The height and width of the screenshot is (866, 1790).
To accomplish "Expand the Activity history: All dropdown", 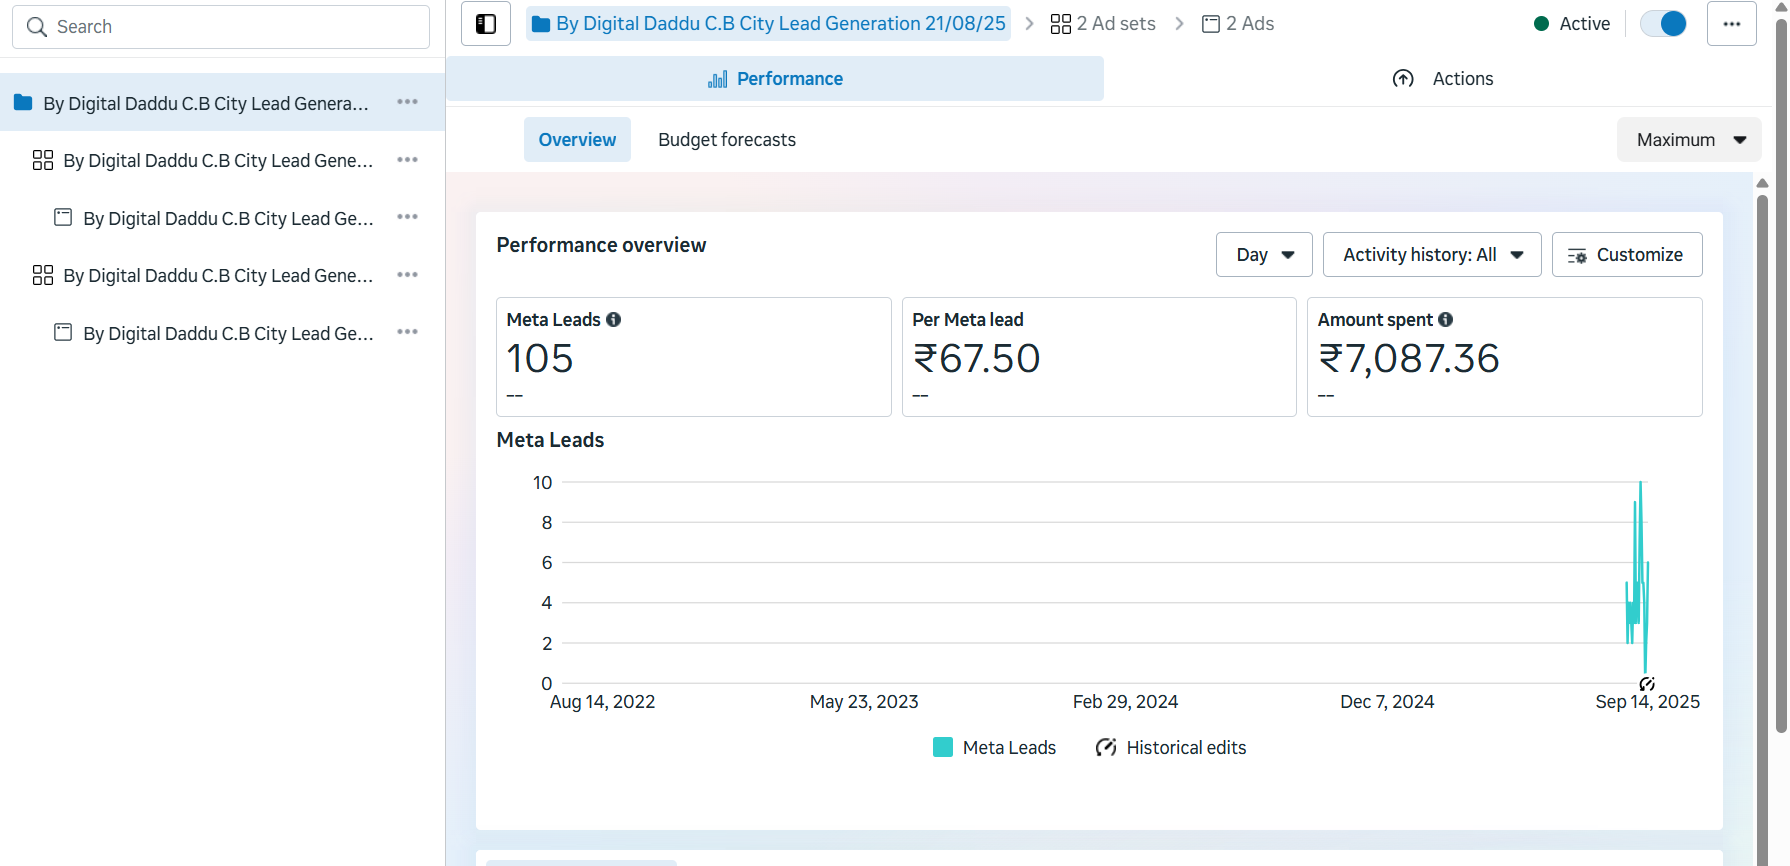I will (x=1431, y=255).
